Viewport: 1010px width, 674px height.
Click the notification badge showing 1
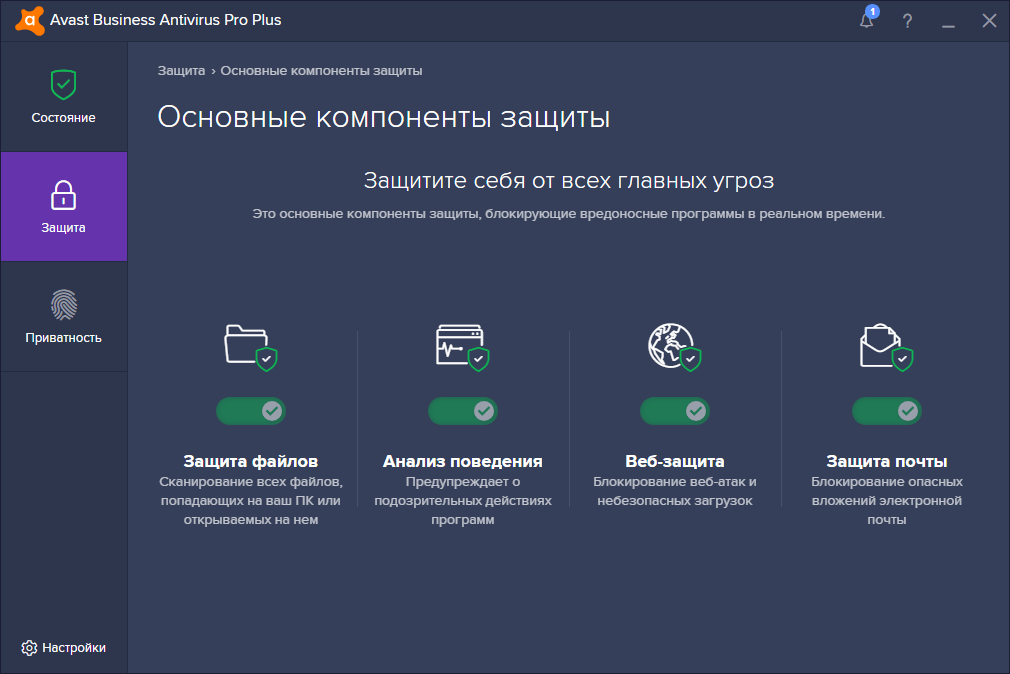[872, 12]
